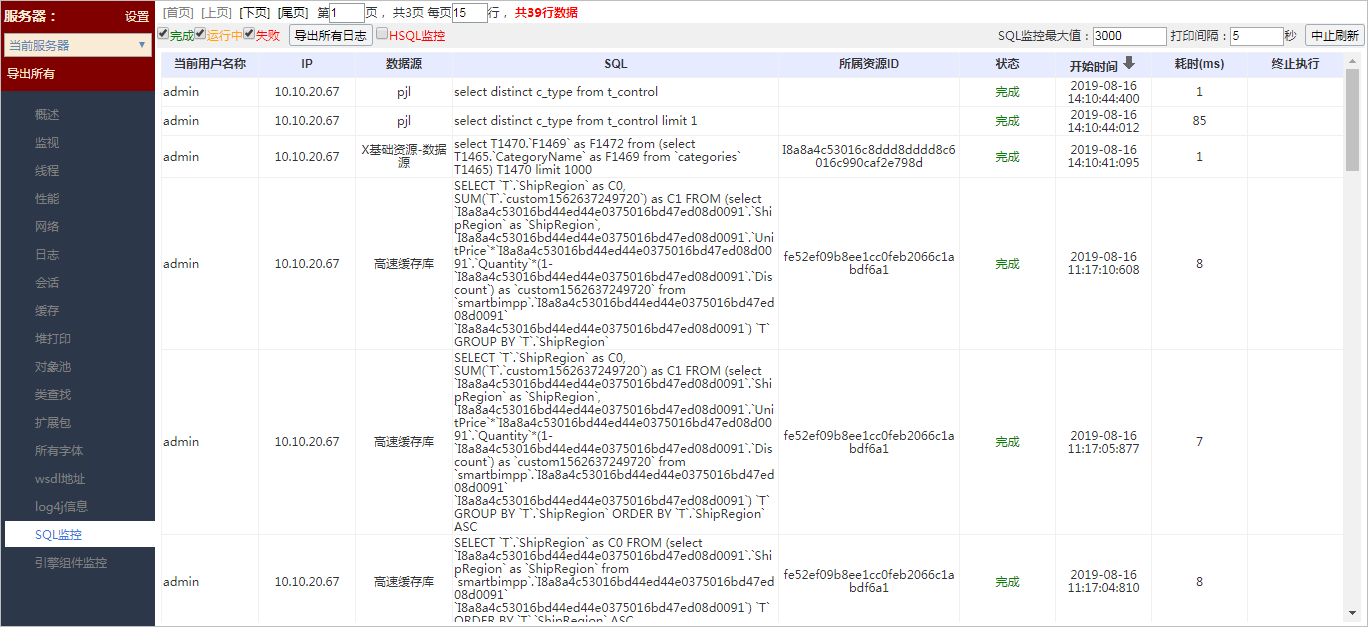Open the wsdl地址 menu item
This screenshot has height=627, width=1368.
click(x=60, y=478)
